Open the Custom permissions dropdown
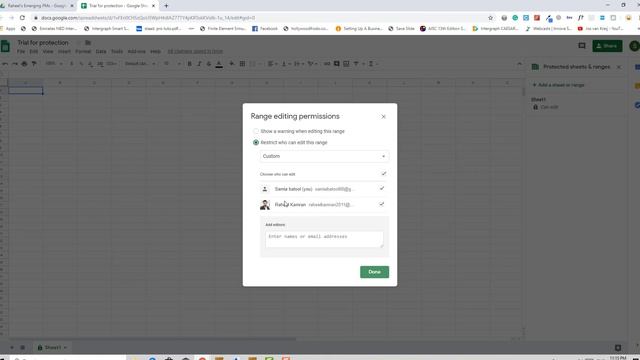The height and width of the screenshot is (360, 640). (324, 156)
